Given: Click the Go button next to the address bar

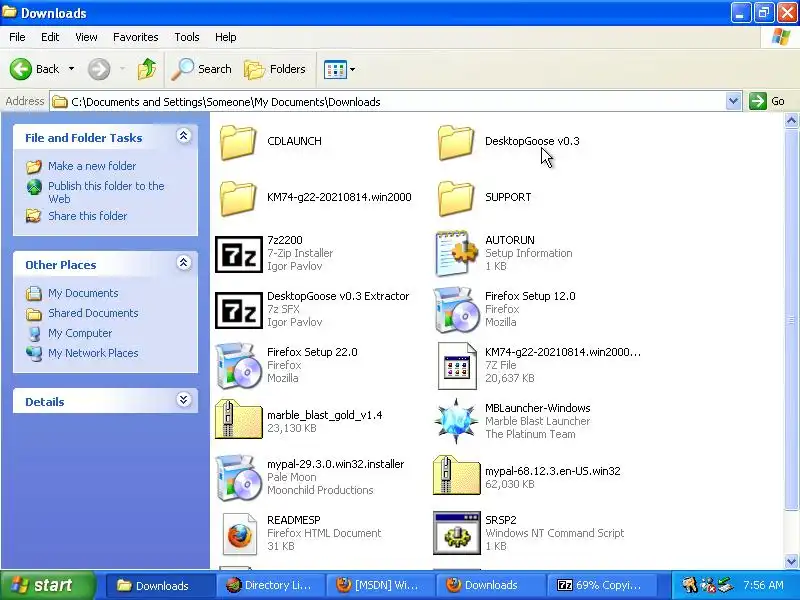Looking at the screenshot, I should (x=767, y=101).
